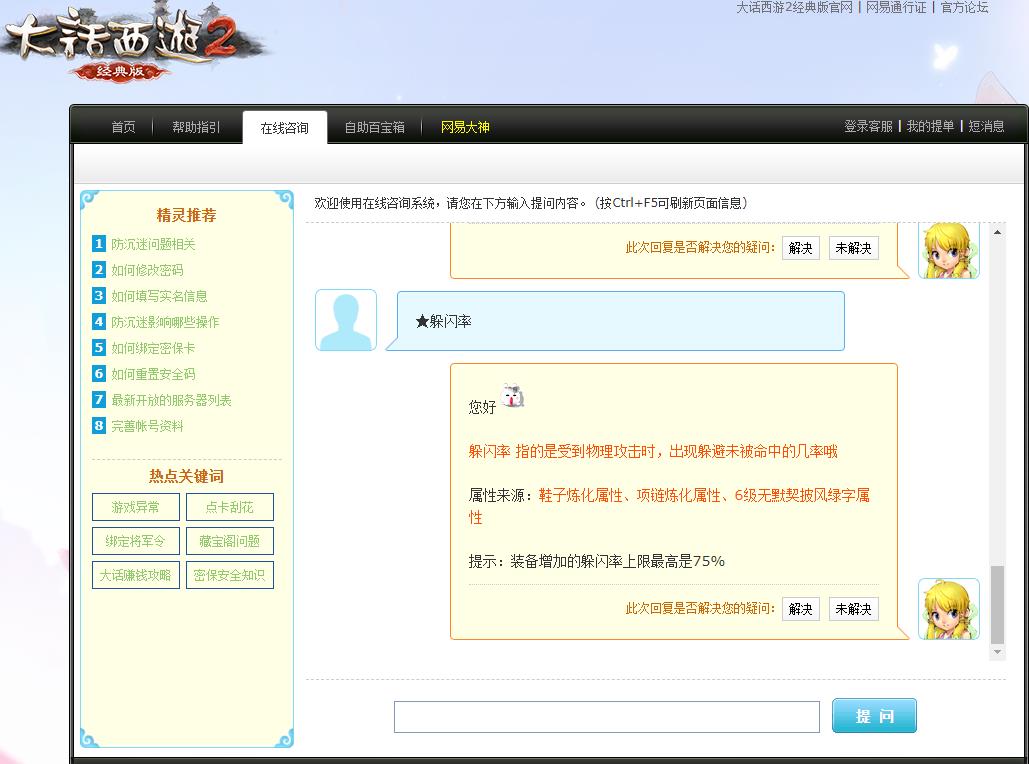Click the number 7 icon beside 最新开放的服务器列表
The image size is (1029, 764).
pyautogui.click(x=98, y=400)
